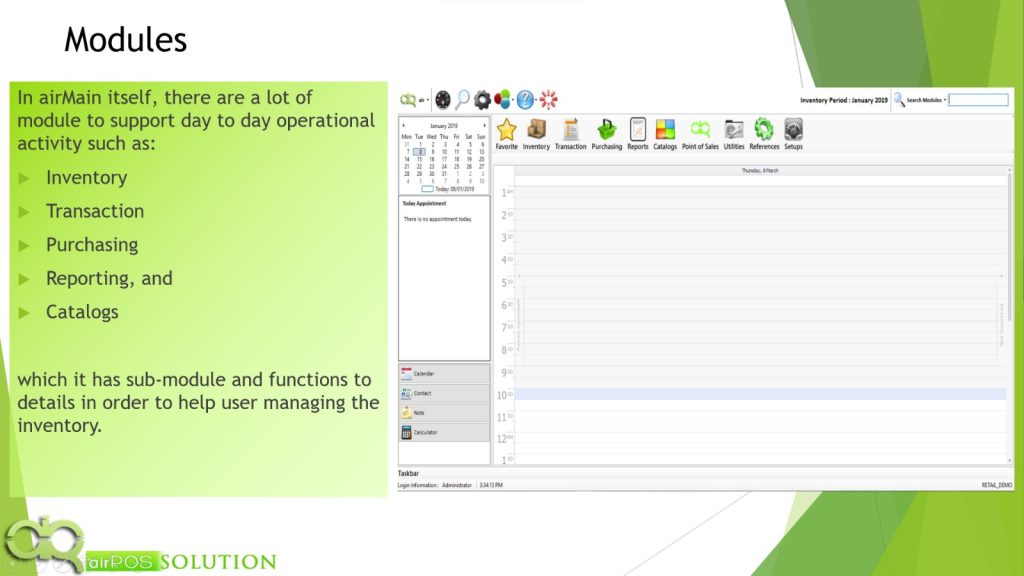Open the Purchasing basket icon
1024x576 pixels.
pos(607,130)
